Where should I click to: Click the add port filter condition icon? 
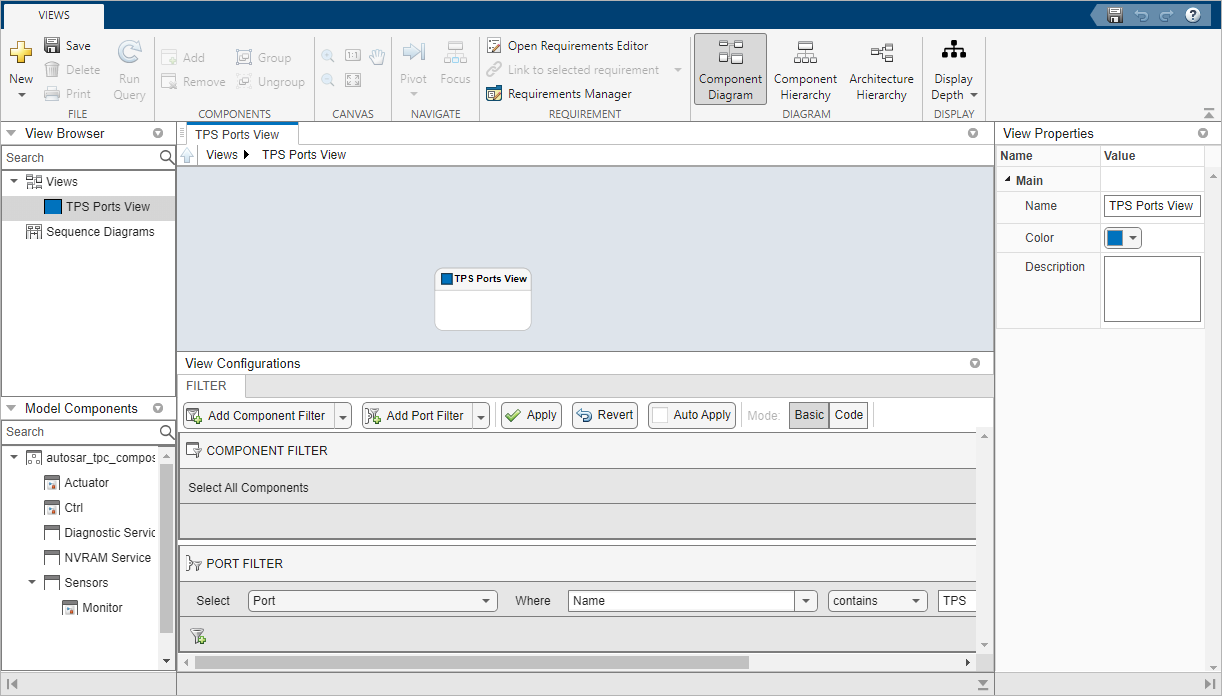[198, 636]
